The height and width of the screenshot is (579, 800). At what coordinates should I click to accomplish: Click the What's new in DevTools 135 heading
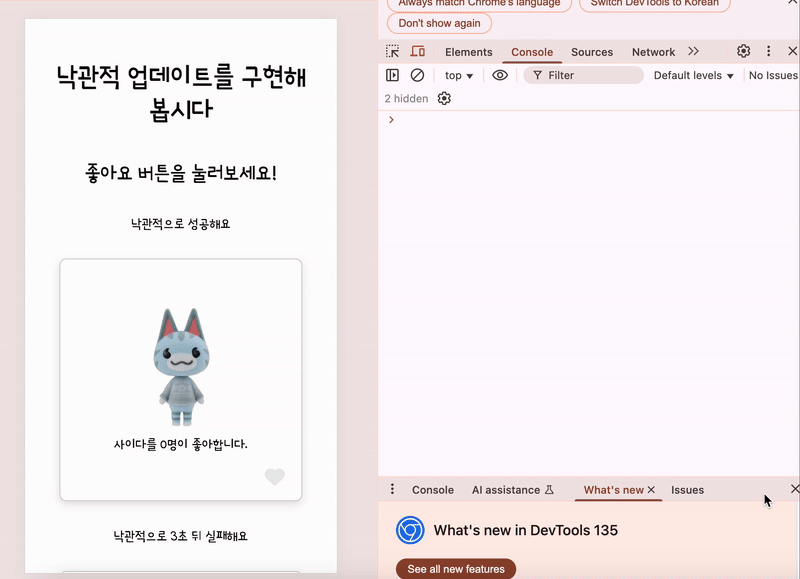pyautogui.click(x=526, y=530)
